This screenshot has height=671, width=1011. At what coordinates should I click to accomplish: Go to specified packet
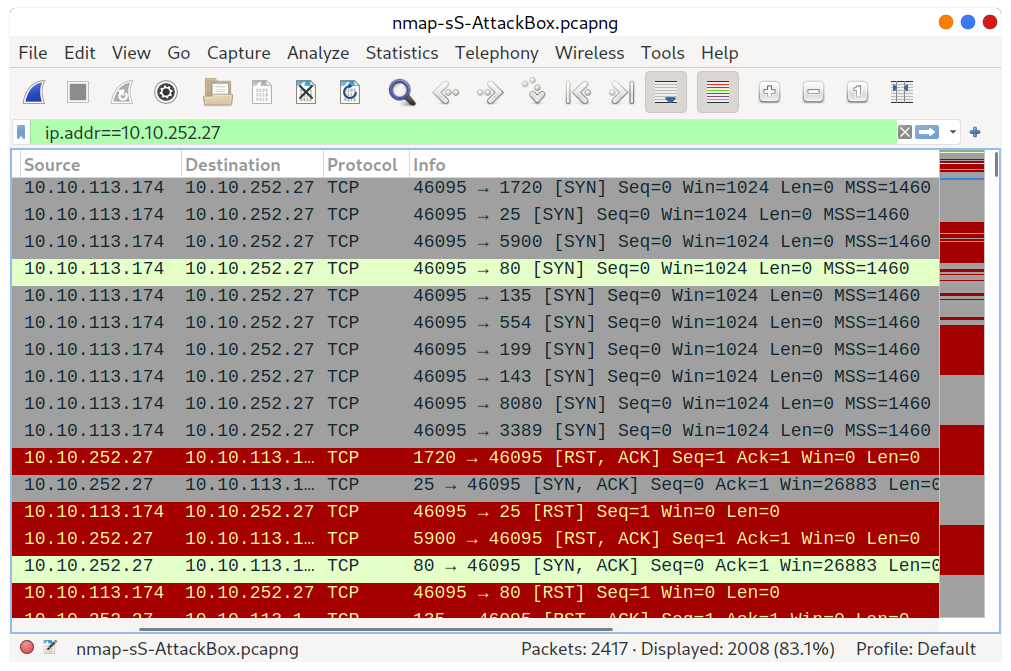(x=534, y=92)
